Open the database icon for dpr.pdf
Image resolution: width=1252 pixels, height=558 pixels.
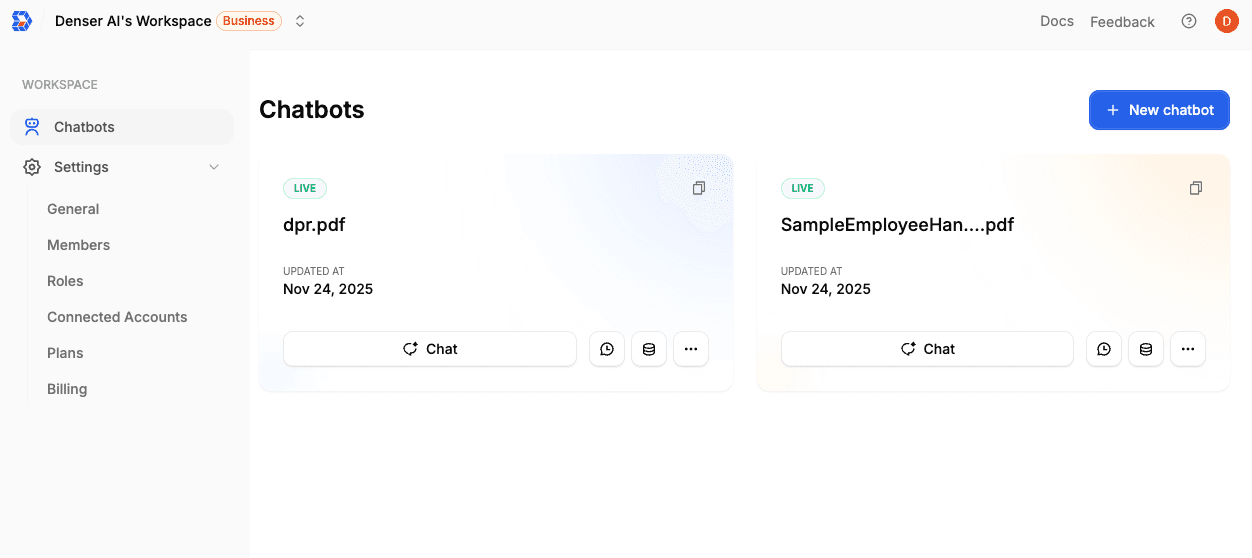click(x=649, y=349)
